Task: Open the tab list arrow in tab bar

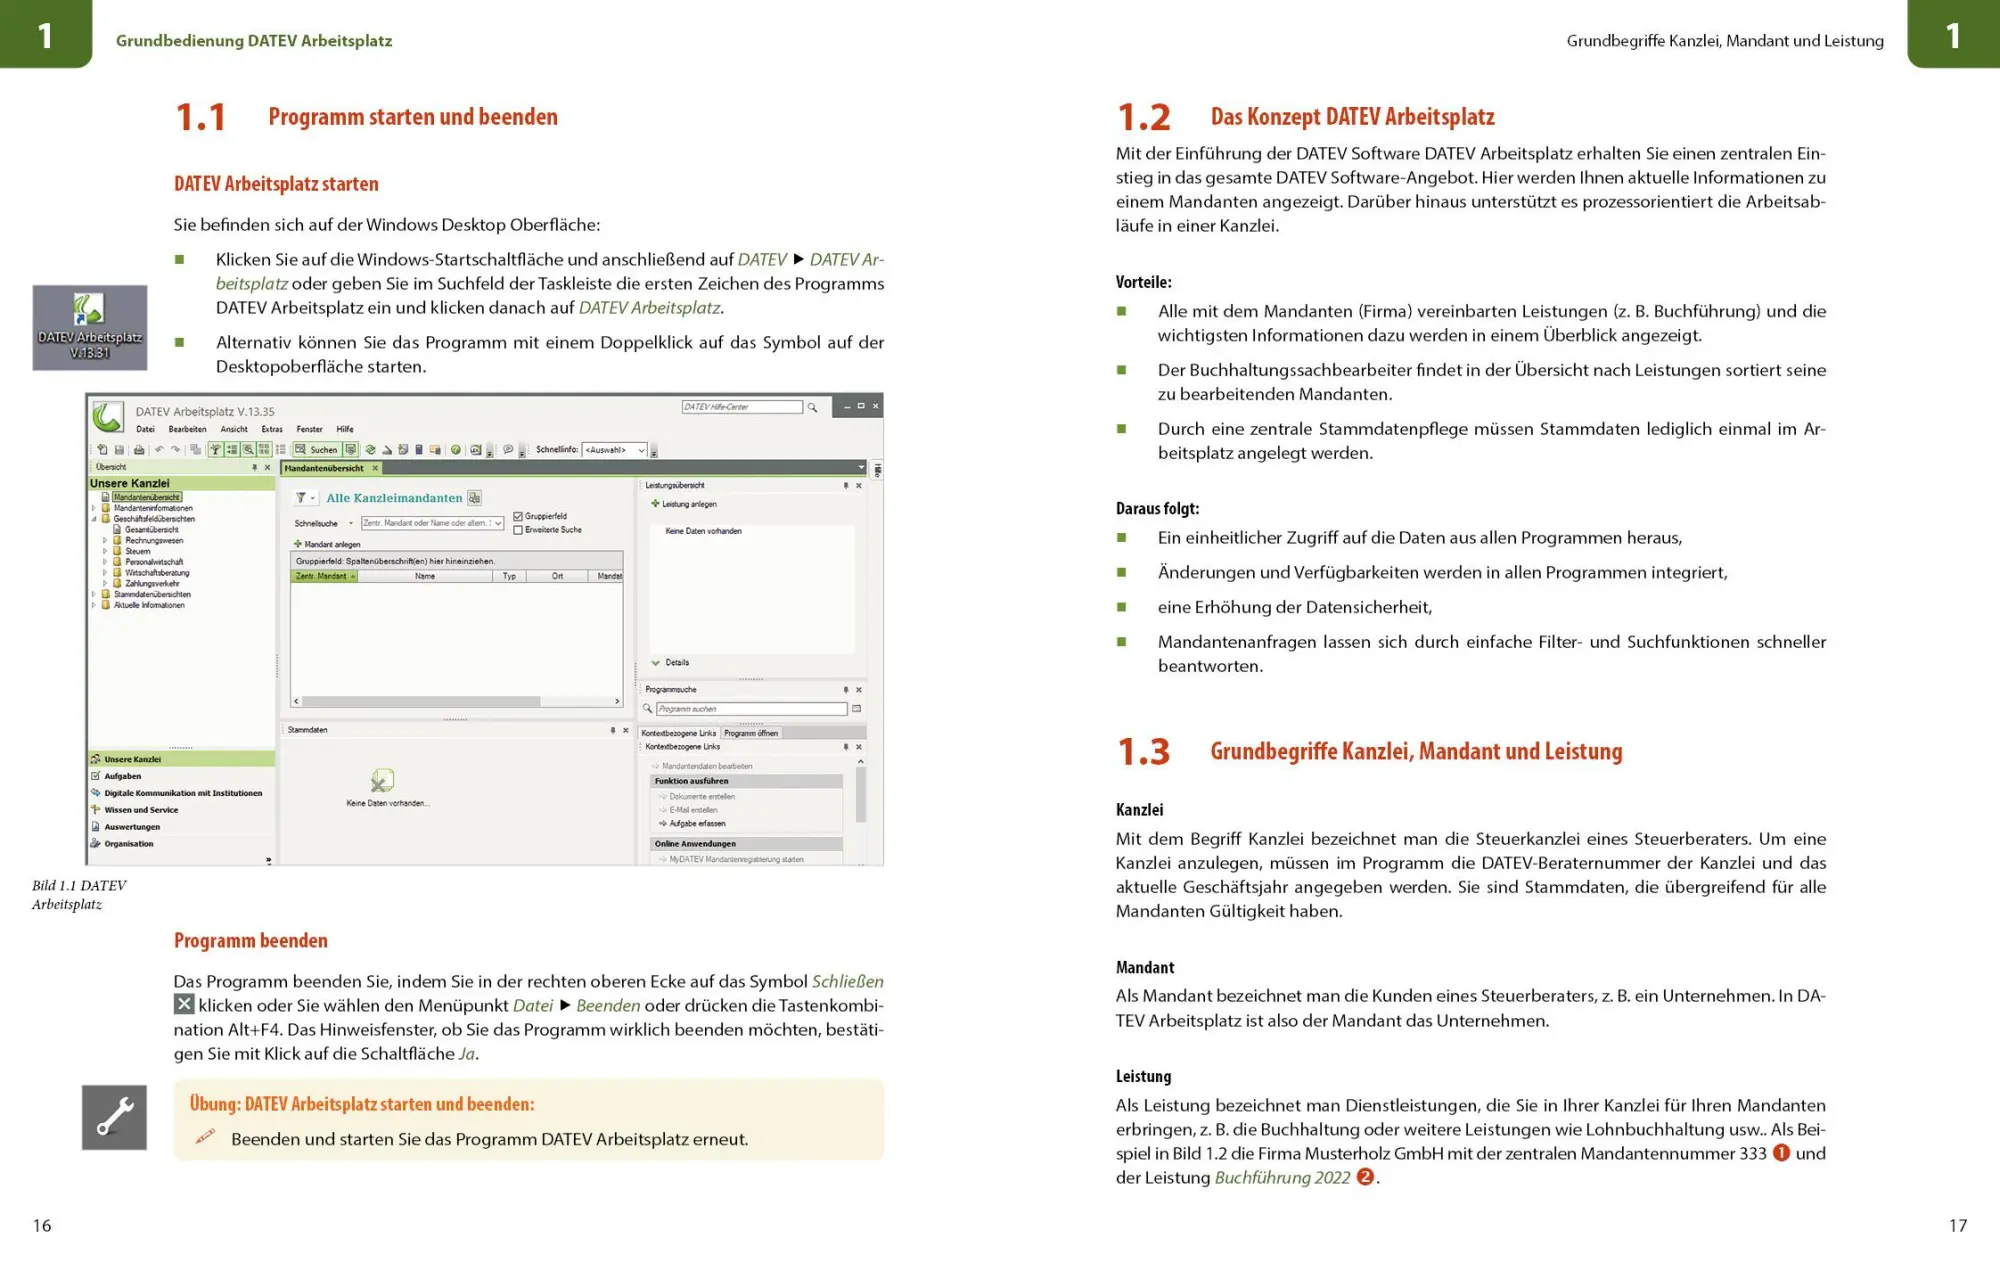Action: click(861, 467)
